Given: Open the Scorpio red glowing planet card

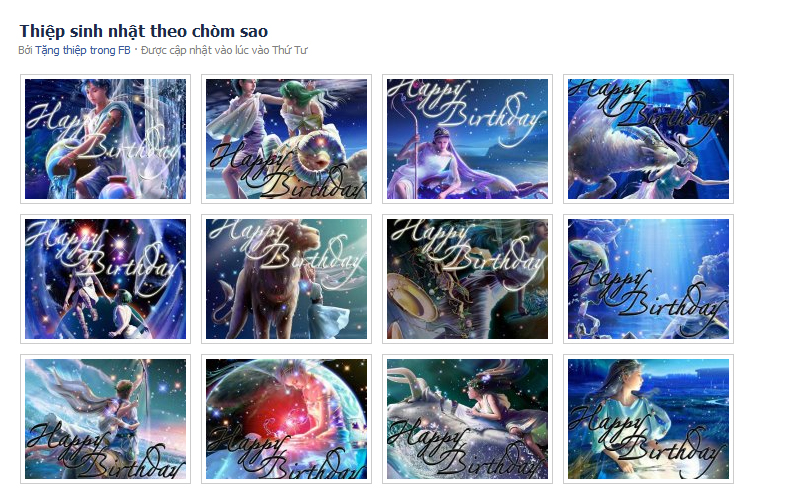Looking at the screenshot, I should [286, 419].
